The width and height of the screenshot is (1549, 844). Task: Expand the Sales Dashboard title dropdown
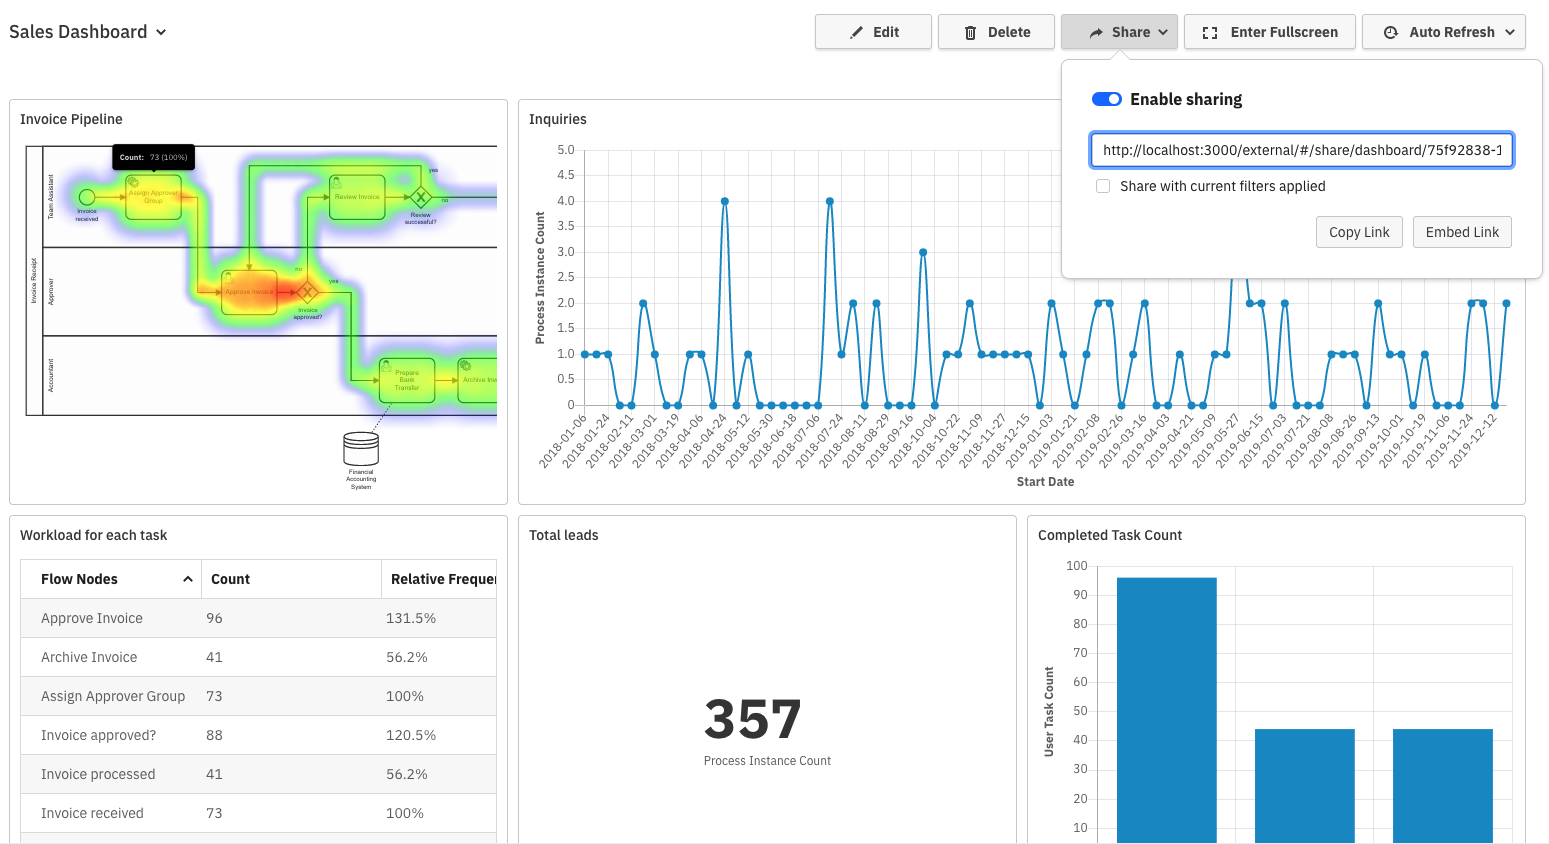coord(161,32)
